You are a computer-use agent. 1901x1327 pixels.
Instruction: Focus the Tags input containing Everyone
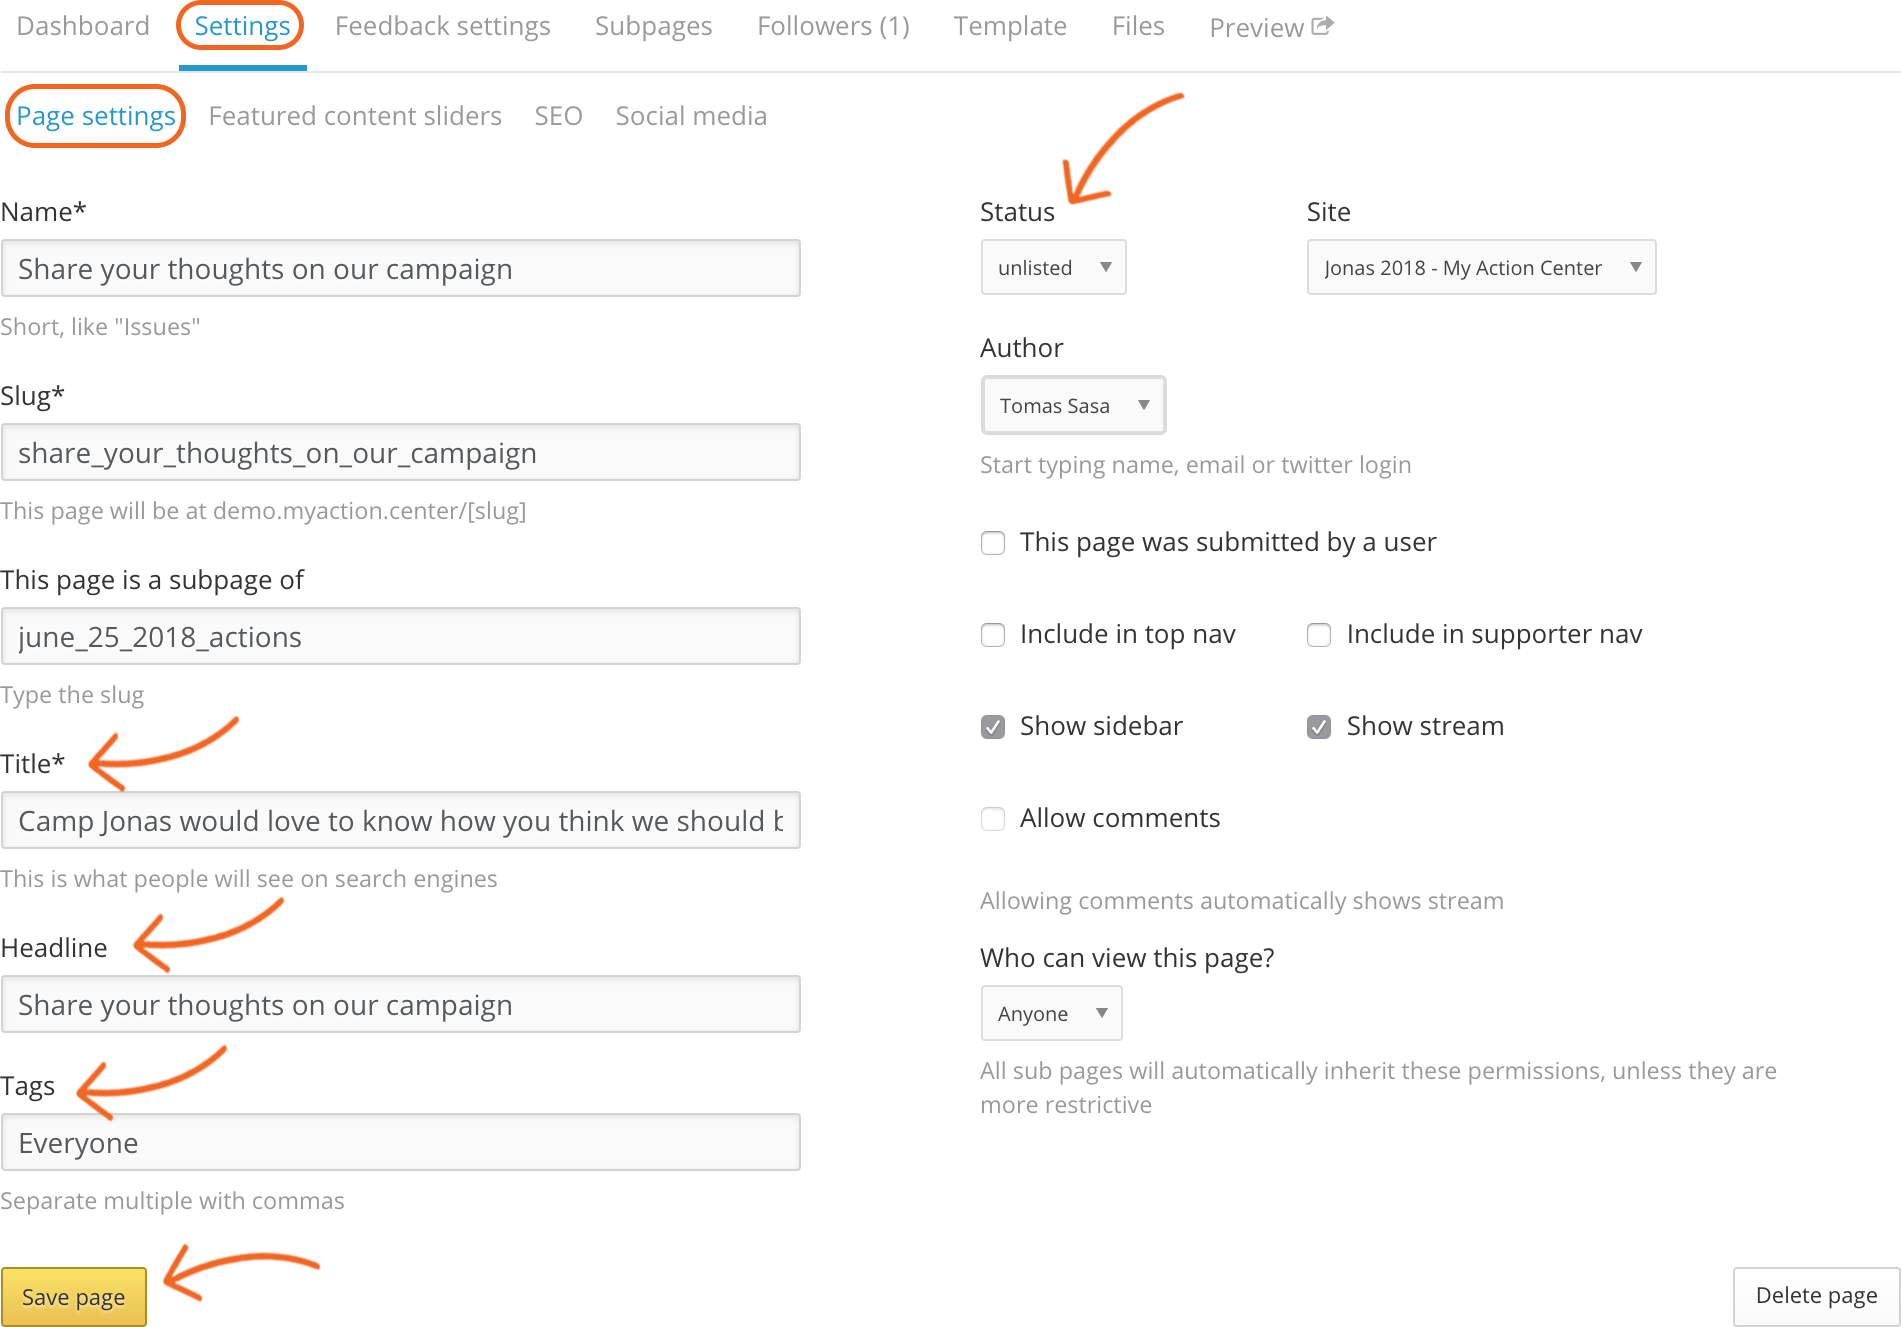pyautogui.click(x=400, y=1143)
